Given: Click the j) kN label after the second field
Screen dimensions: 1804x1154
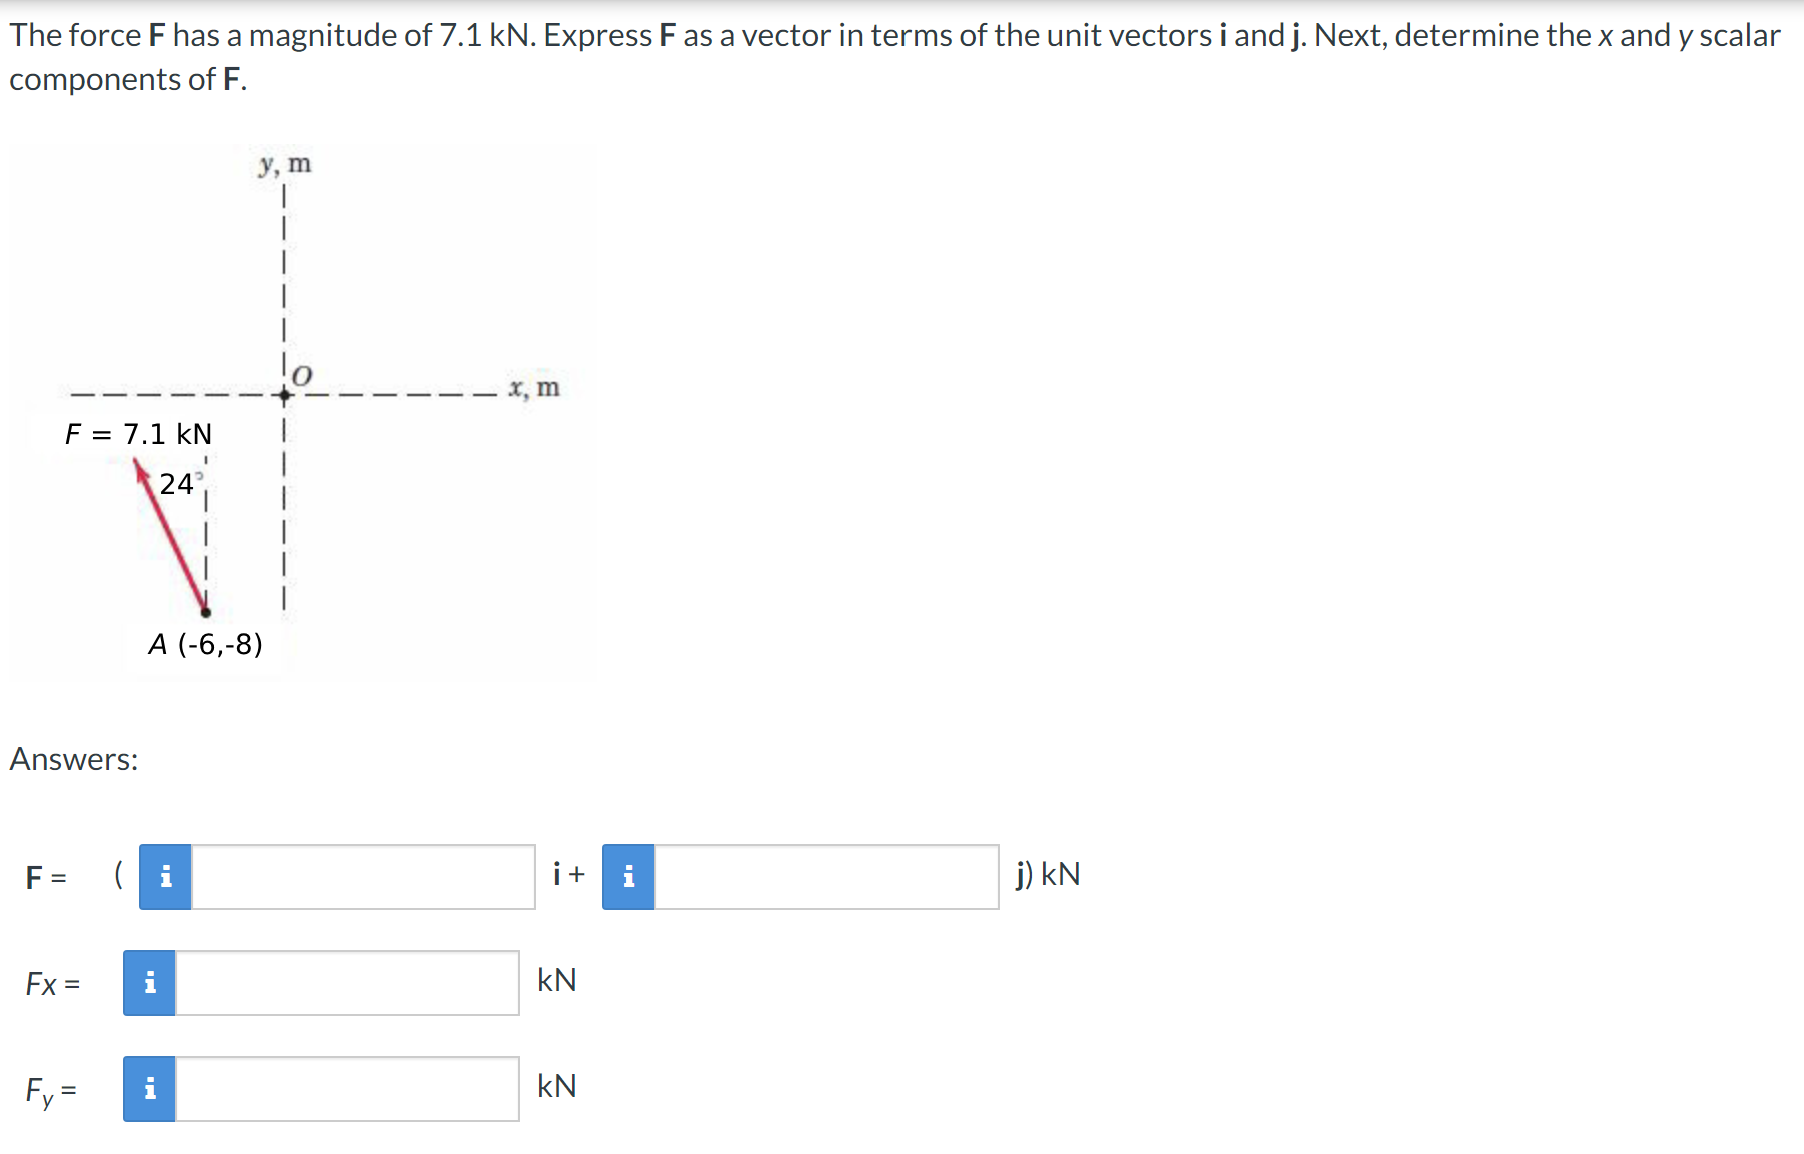Looking at the screenshot, I should pos(1047,875).
